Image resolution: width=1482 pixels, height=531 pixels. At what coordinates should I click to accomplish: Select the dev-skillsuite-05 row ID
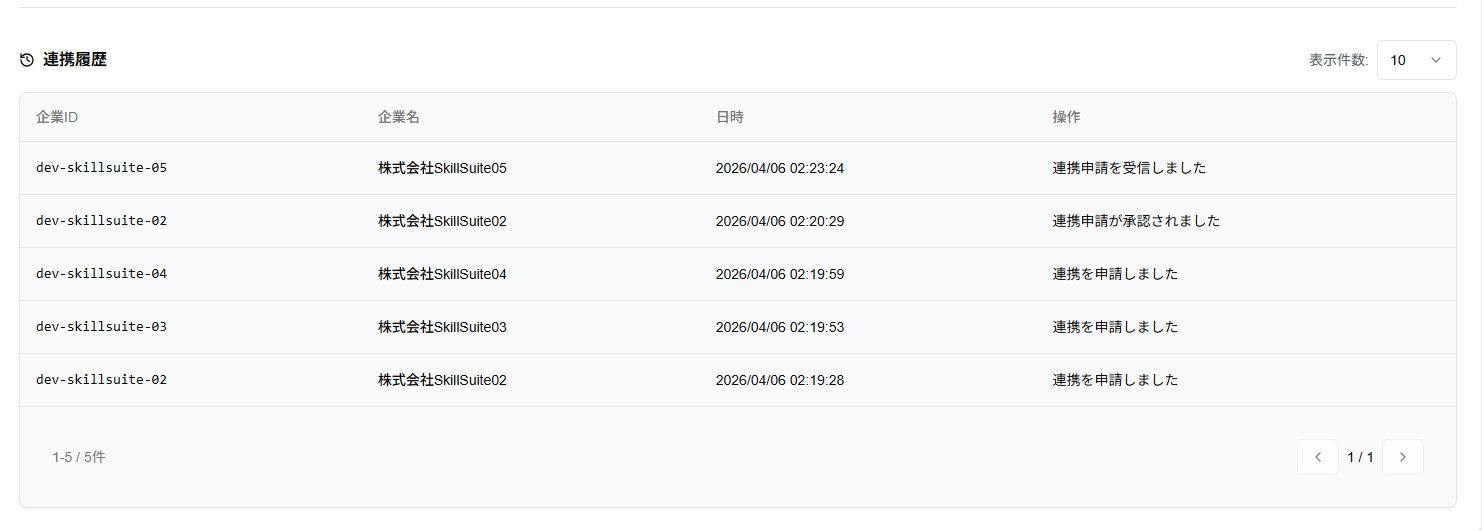coord(101,168)
